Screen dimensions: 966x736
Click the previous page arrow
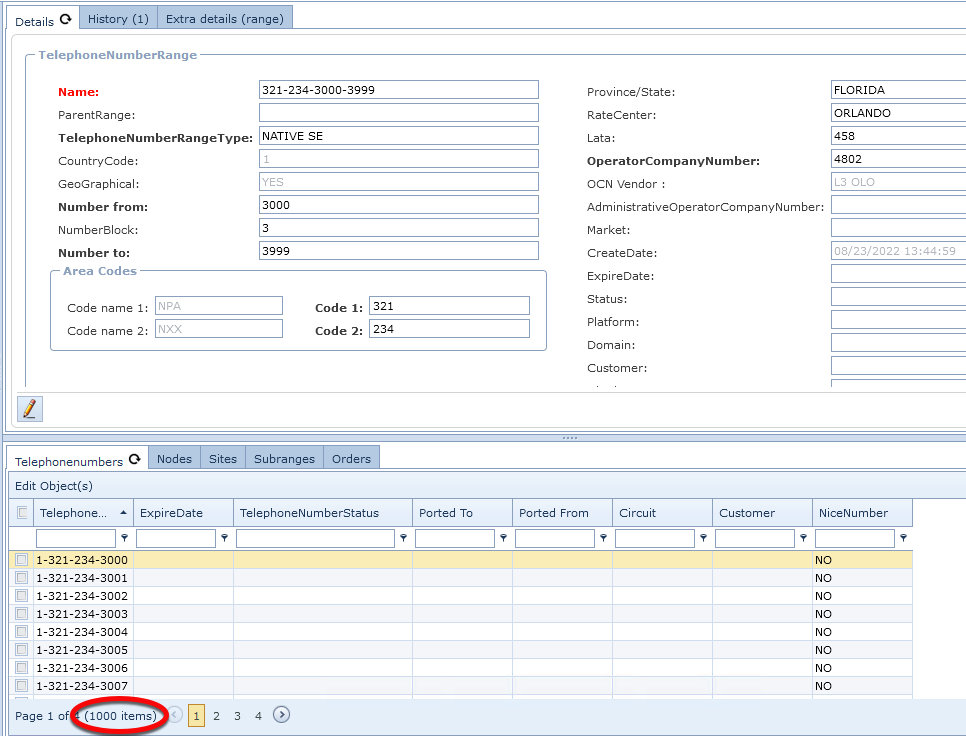tap(175, 715)
